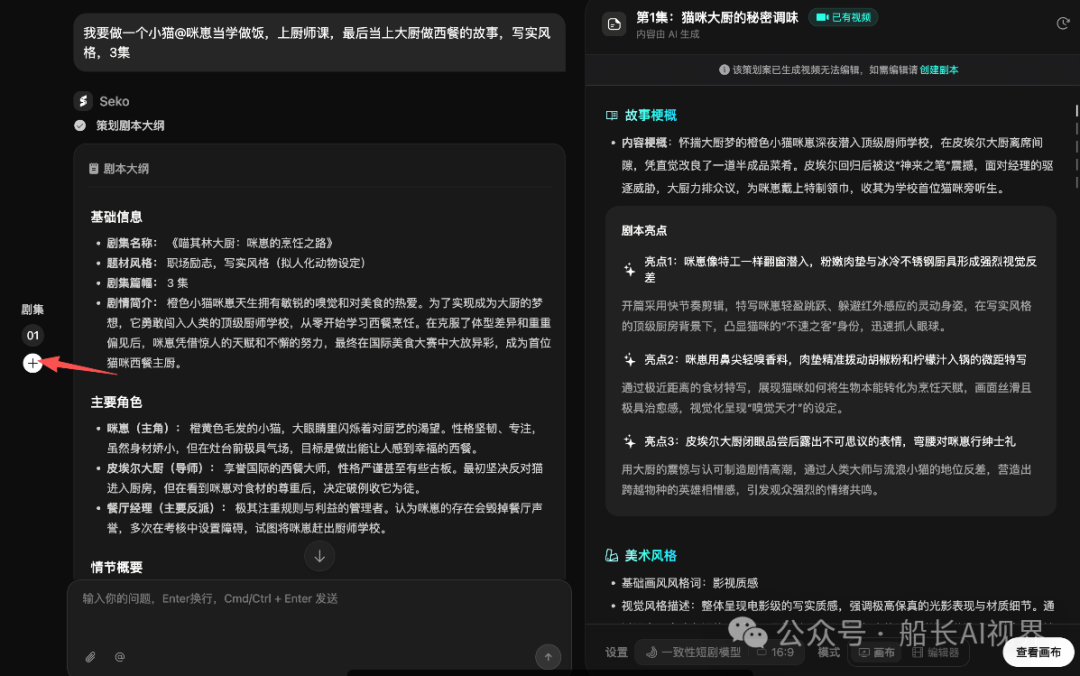Click the Seko avatar icon

pyautogui.click(x=83, y=101)
